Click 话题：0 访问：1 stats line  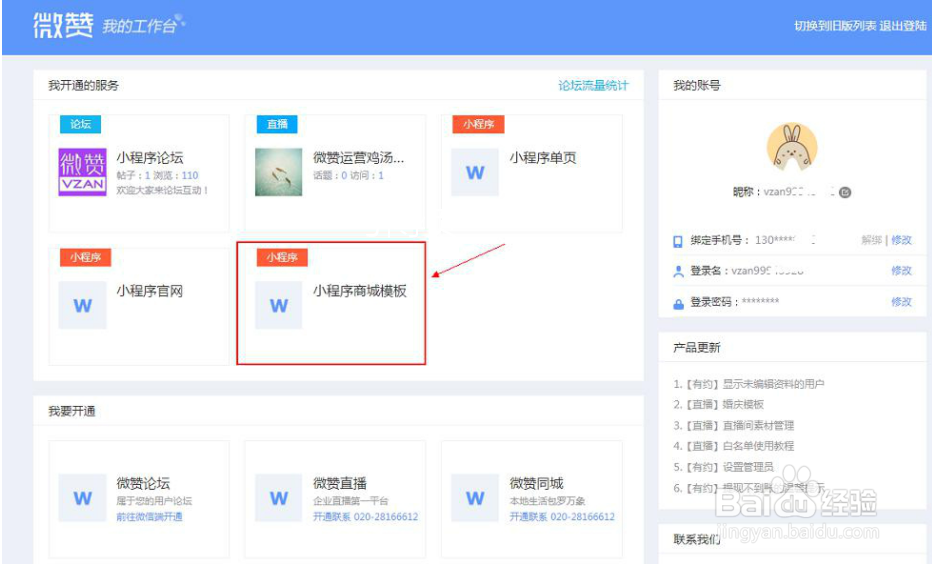click(x=348, y=175)
